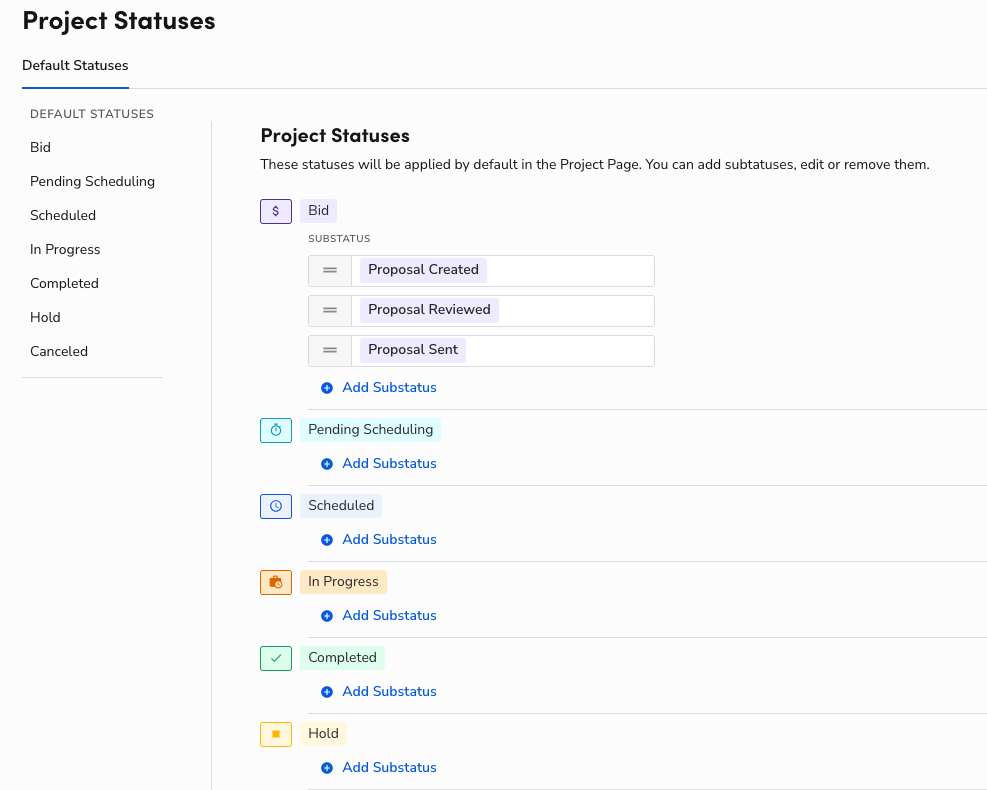
Task: Click Add Substatus under Scheduled
Action: pyautogui.click(x=389, y=539)
